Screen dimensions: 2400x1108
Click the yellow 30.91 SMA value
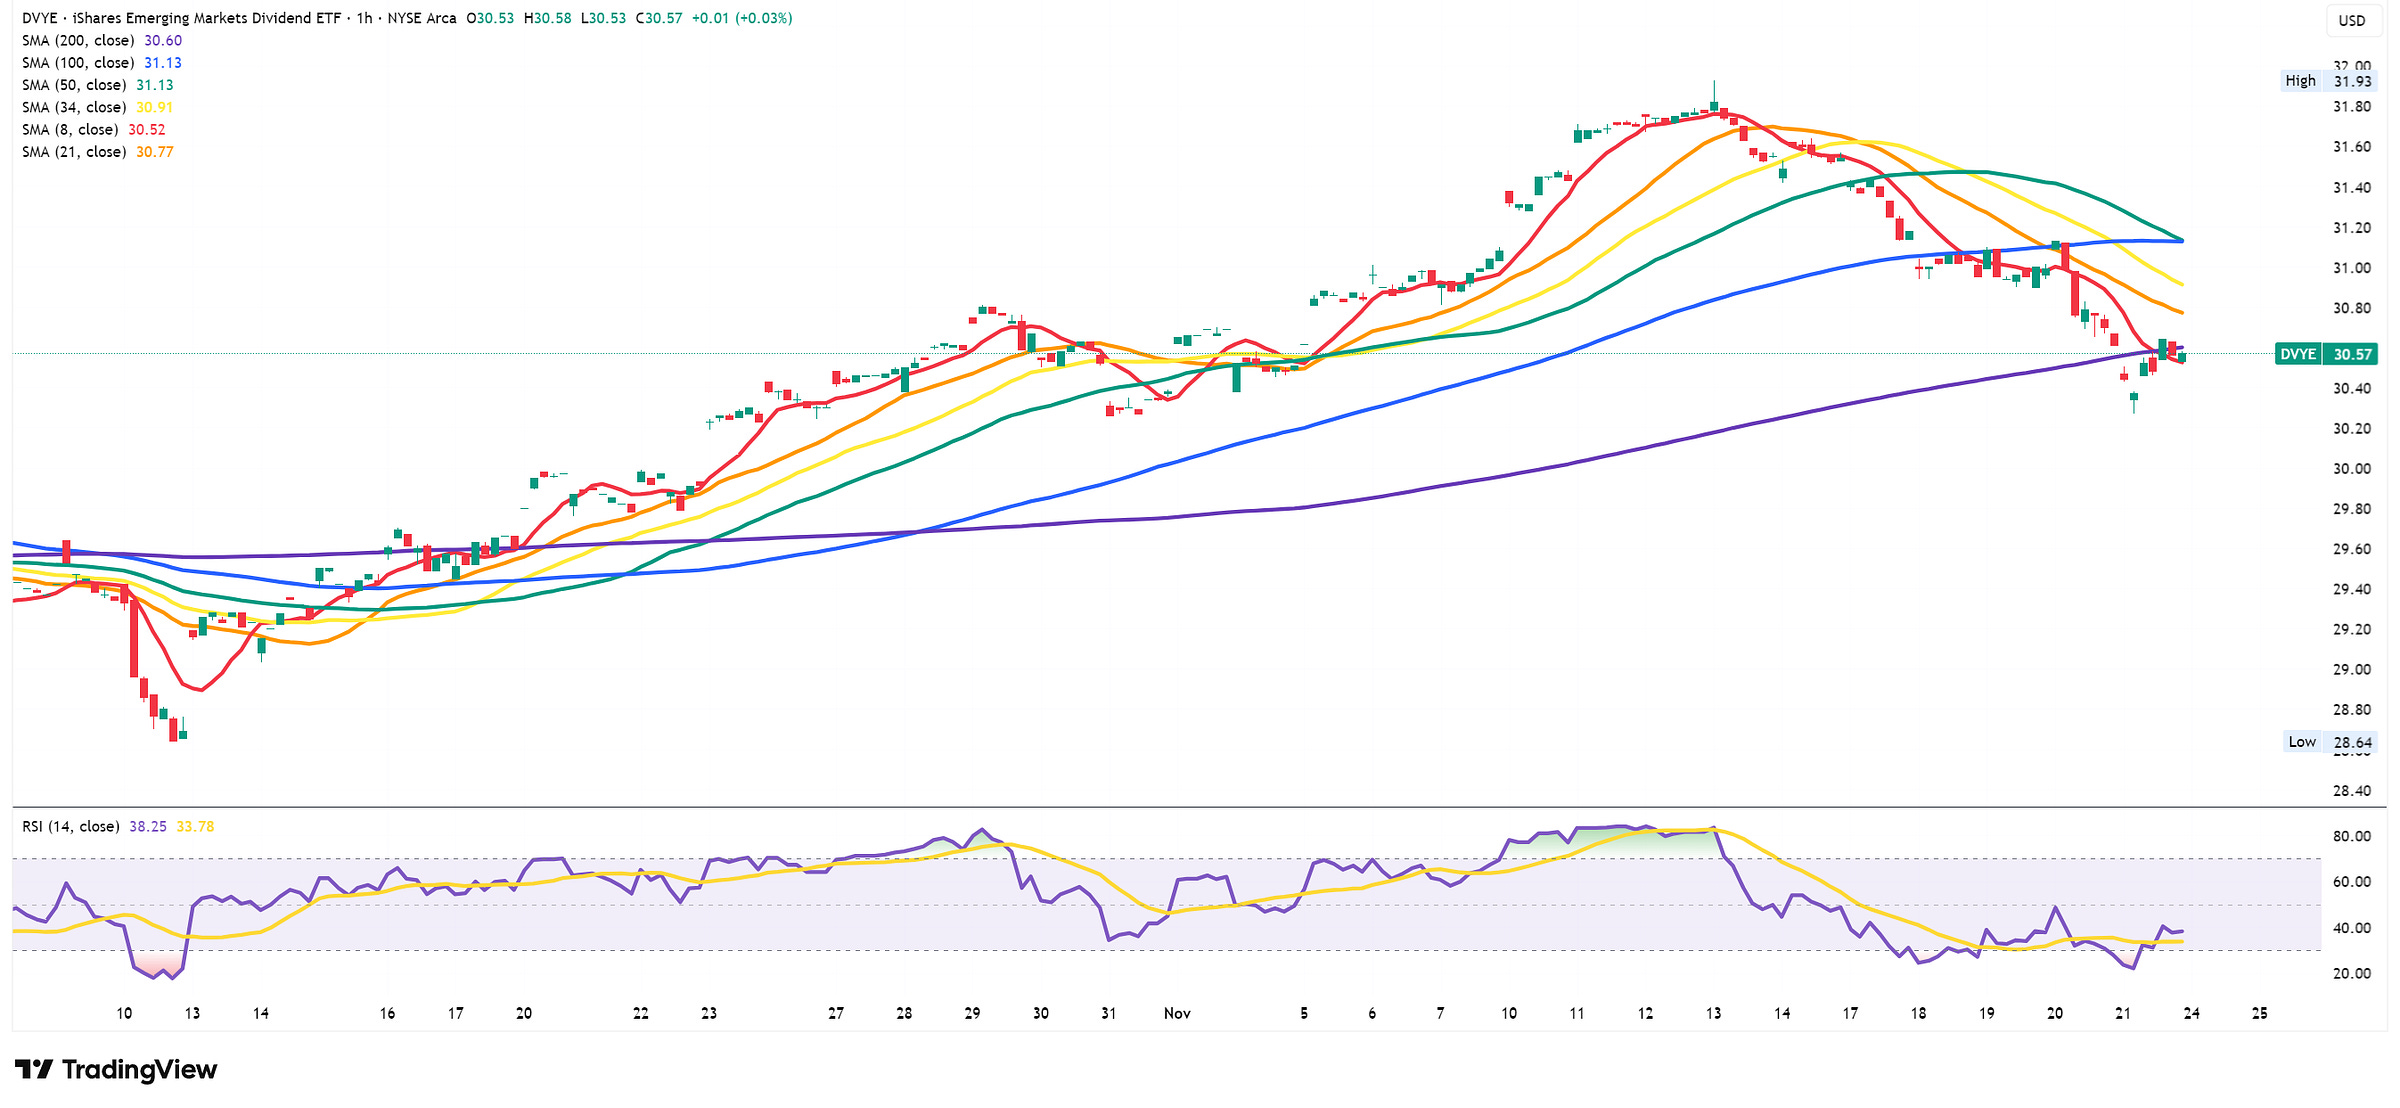tap(154, 107)
